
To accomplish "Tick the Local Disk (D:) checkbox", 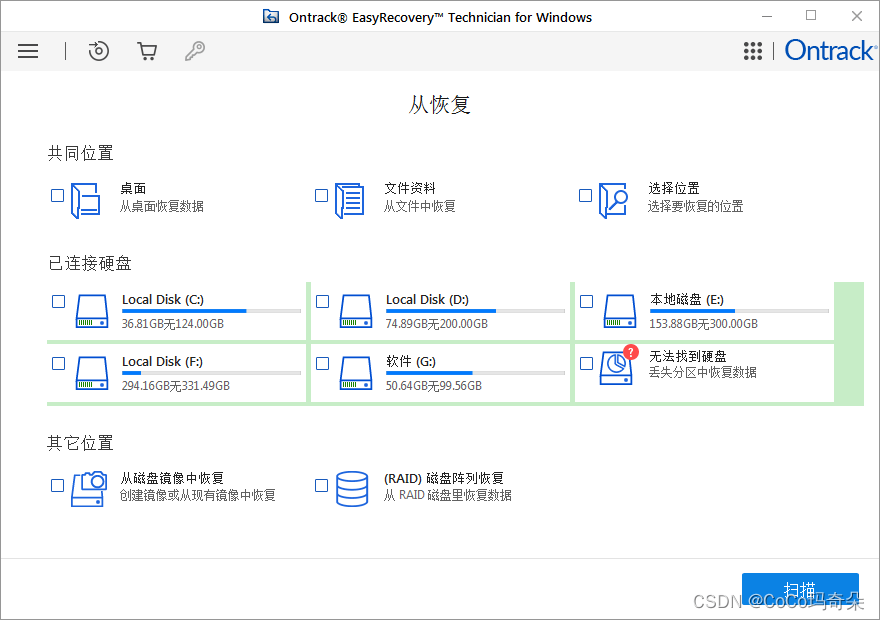I will pyautogui.click(x=322, y=301).
